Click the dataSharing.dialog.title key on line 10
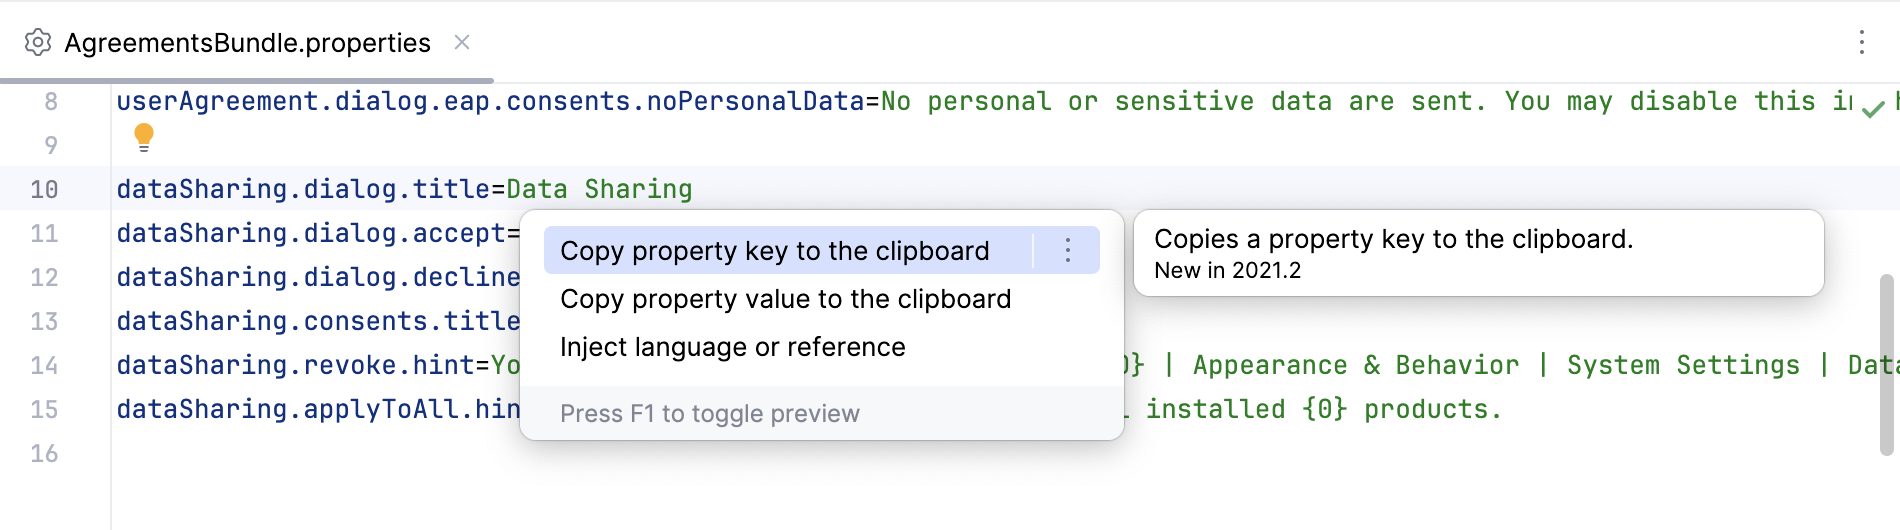1900x530 pixels. tap(303, 190)
